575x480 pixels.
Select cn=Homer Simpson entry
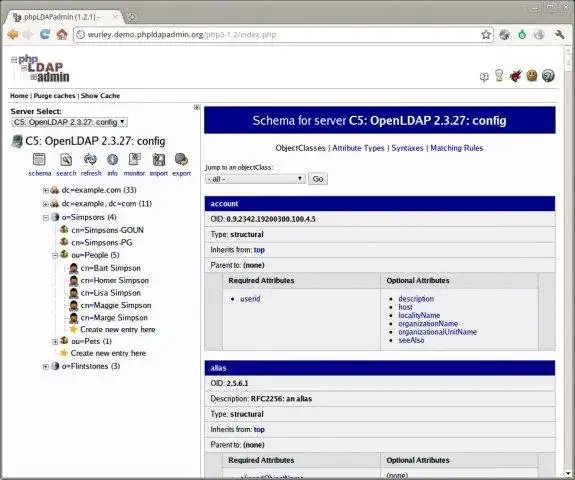(115, 281)
